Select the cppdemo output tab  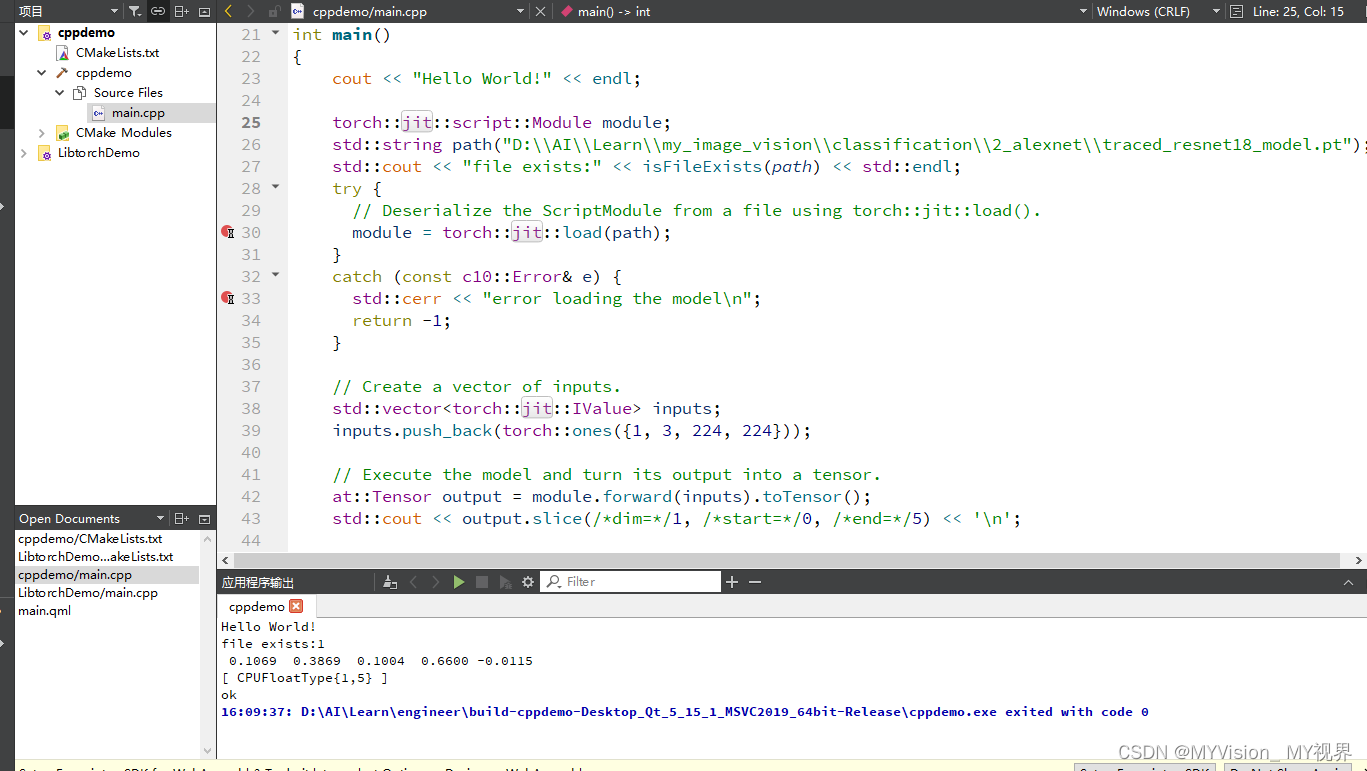tap(256, 606)
